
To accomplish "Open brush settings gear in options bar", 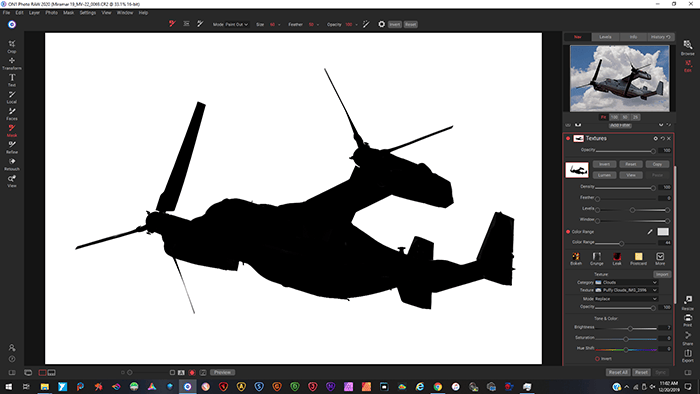I will (x=381, y=24).
